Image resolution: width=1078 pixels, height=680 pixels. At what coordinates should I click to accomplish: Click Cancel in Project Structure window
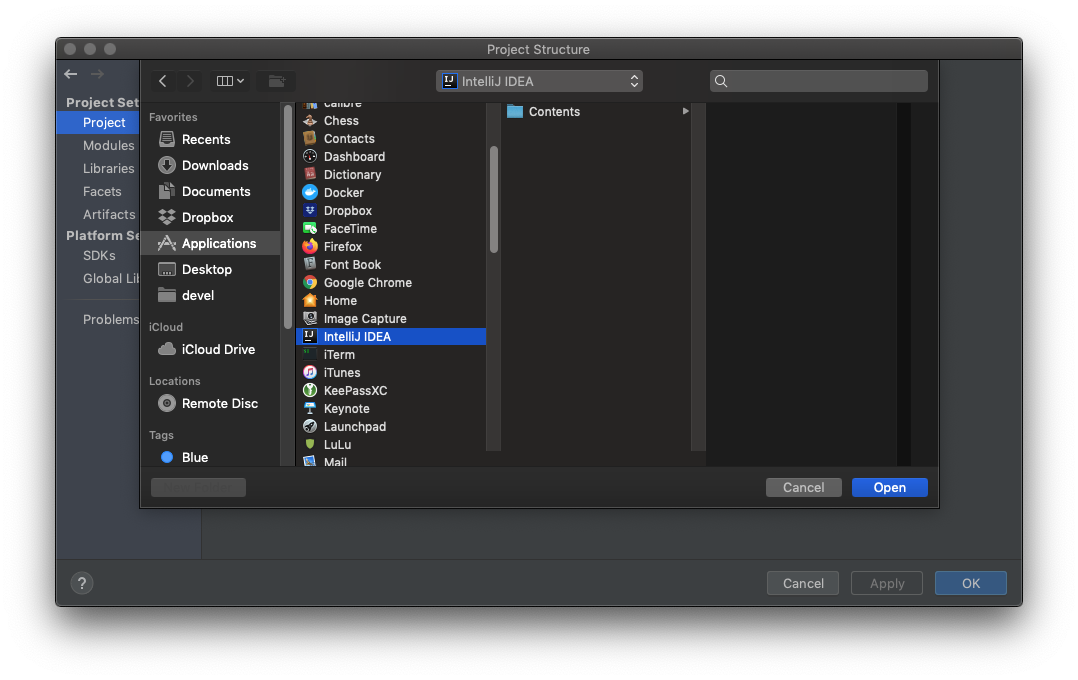click(x=803, y=583)
